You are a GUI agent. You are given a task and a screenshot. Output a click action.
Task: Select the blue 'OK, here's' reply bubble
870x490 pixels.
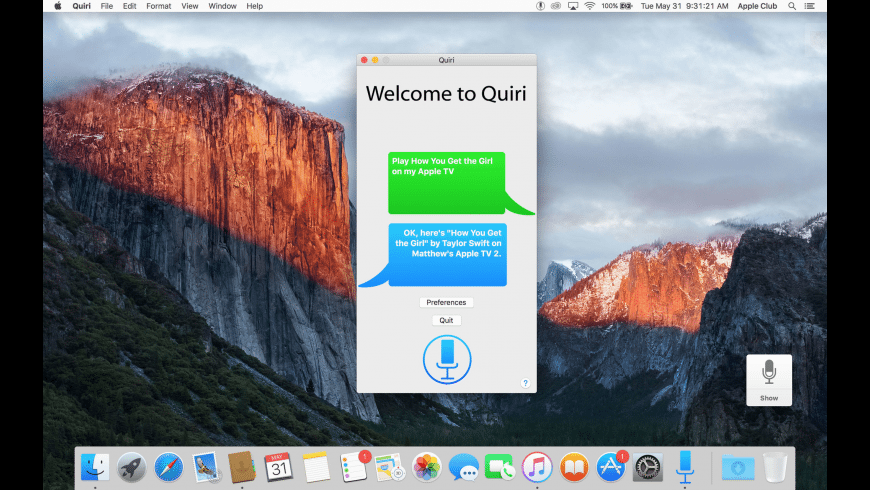tap(447, 255)
